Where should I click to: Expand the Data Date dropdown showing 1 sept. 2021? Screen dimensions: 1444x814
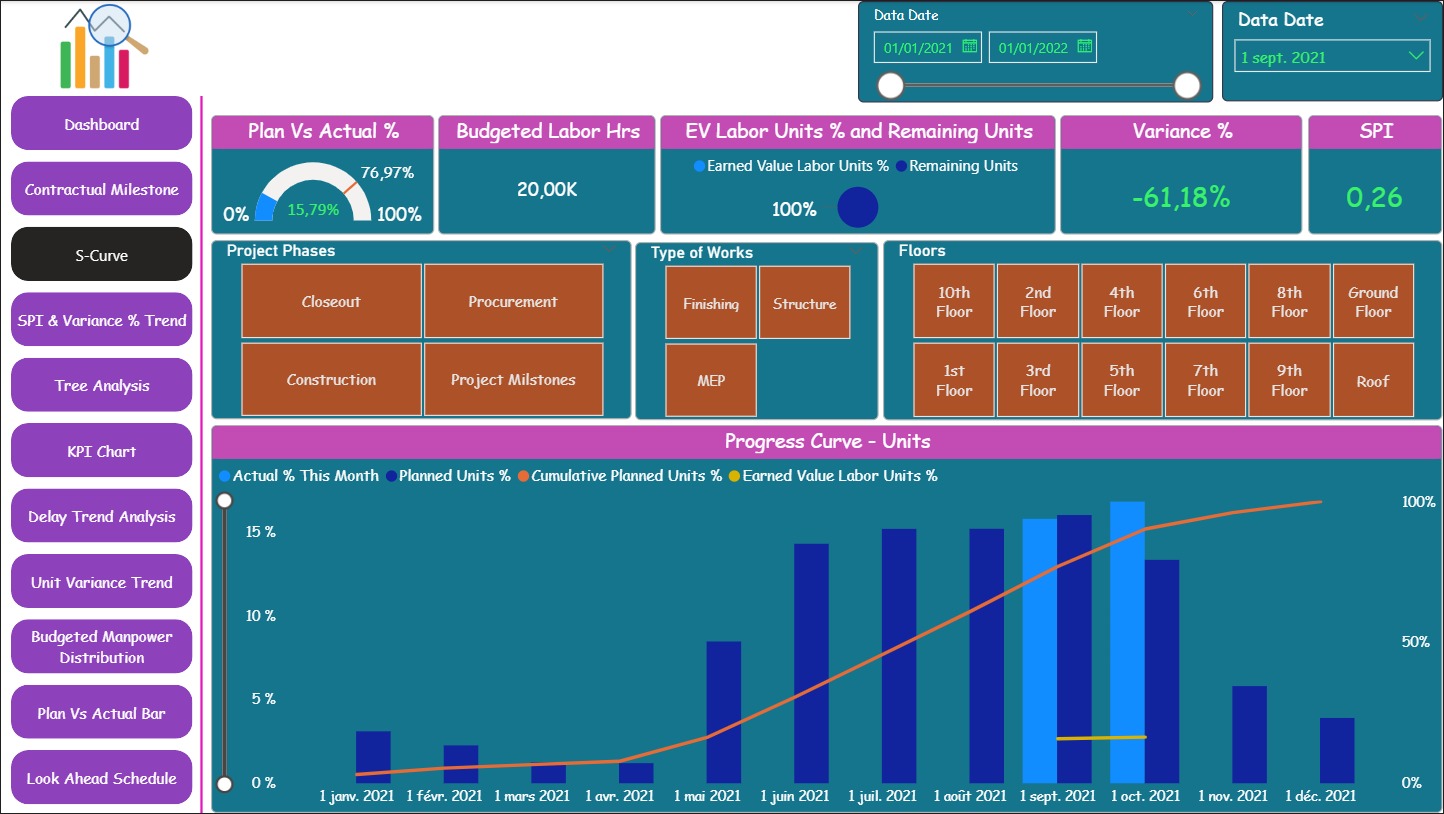click(1332, 57)
